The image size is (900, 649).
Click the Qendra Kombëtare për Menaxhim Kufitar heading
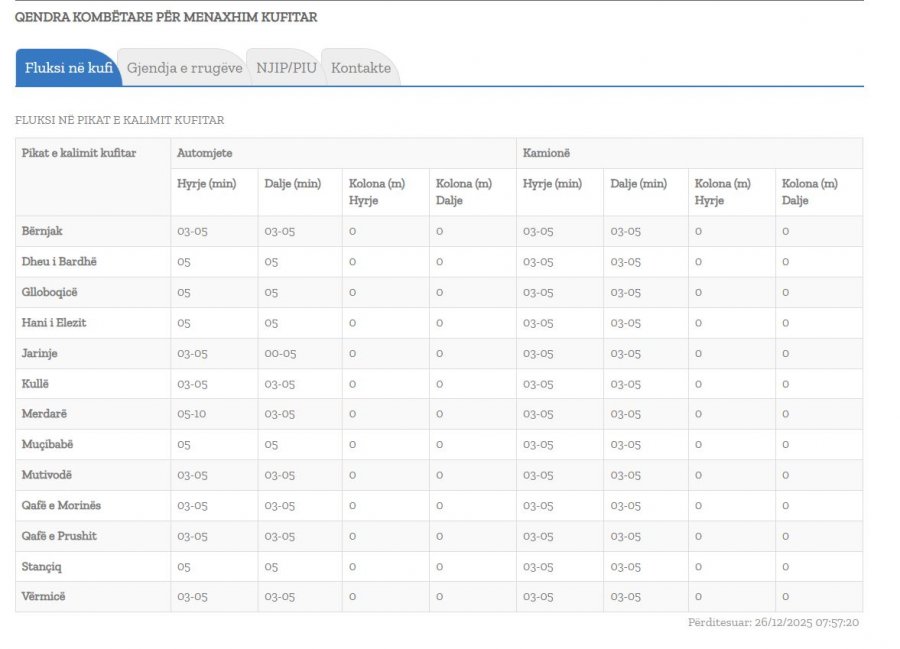pos(166,17)
